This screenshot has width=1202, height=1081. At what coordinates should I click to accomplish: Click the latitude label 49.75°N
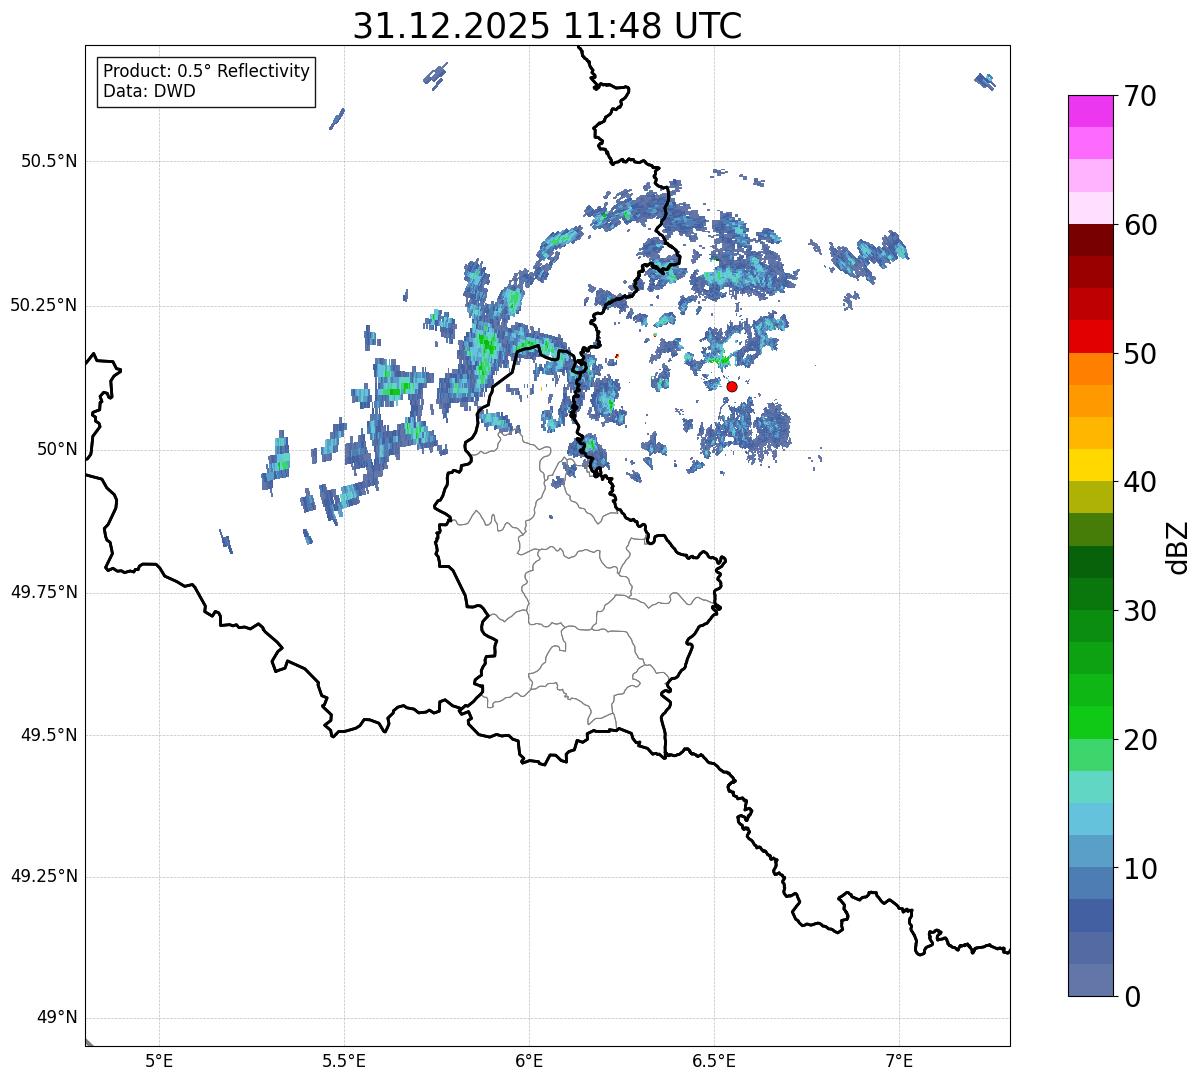pos(43,592)
